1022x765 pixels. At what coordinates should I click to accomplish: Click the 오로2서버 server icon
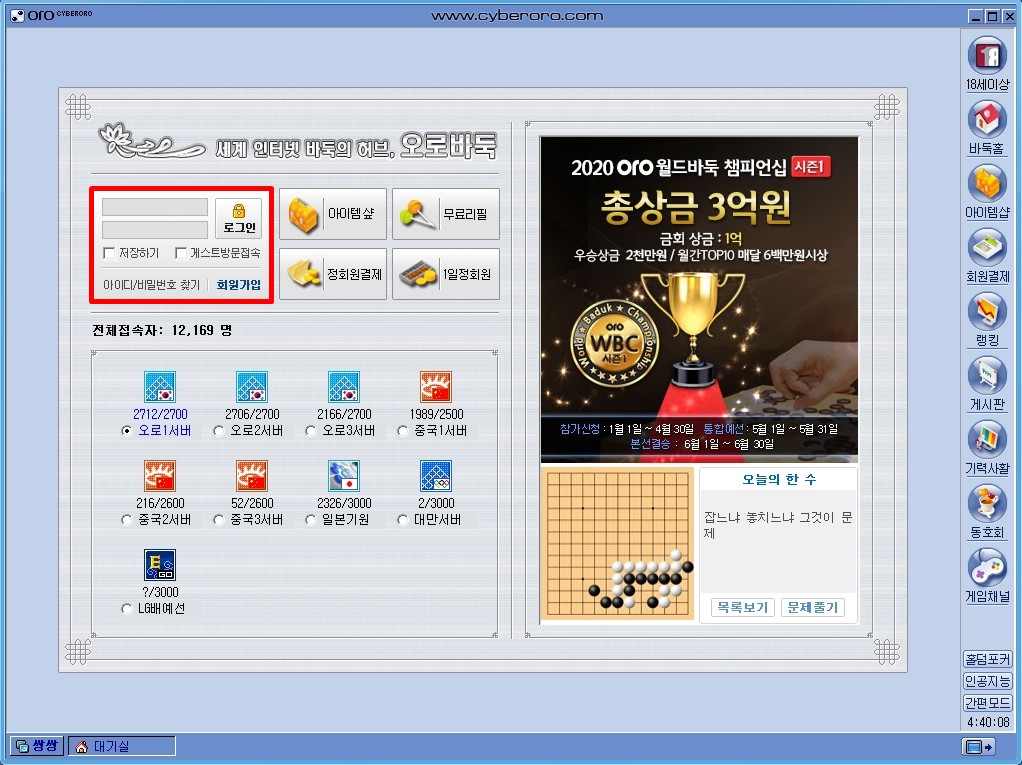tap(252, 387)
